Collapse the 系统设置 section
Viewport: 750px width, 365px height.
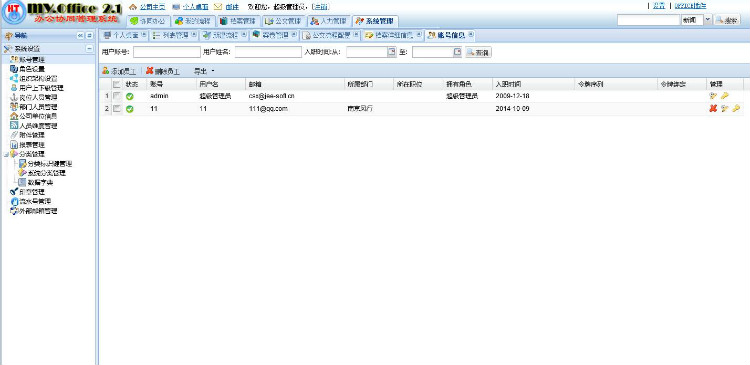click(89, 49)
